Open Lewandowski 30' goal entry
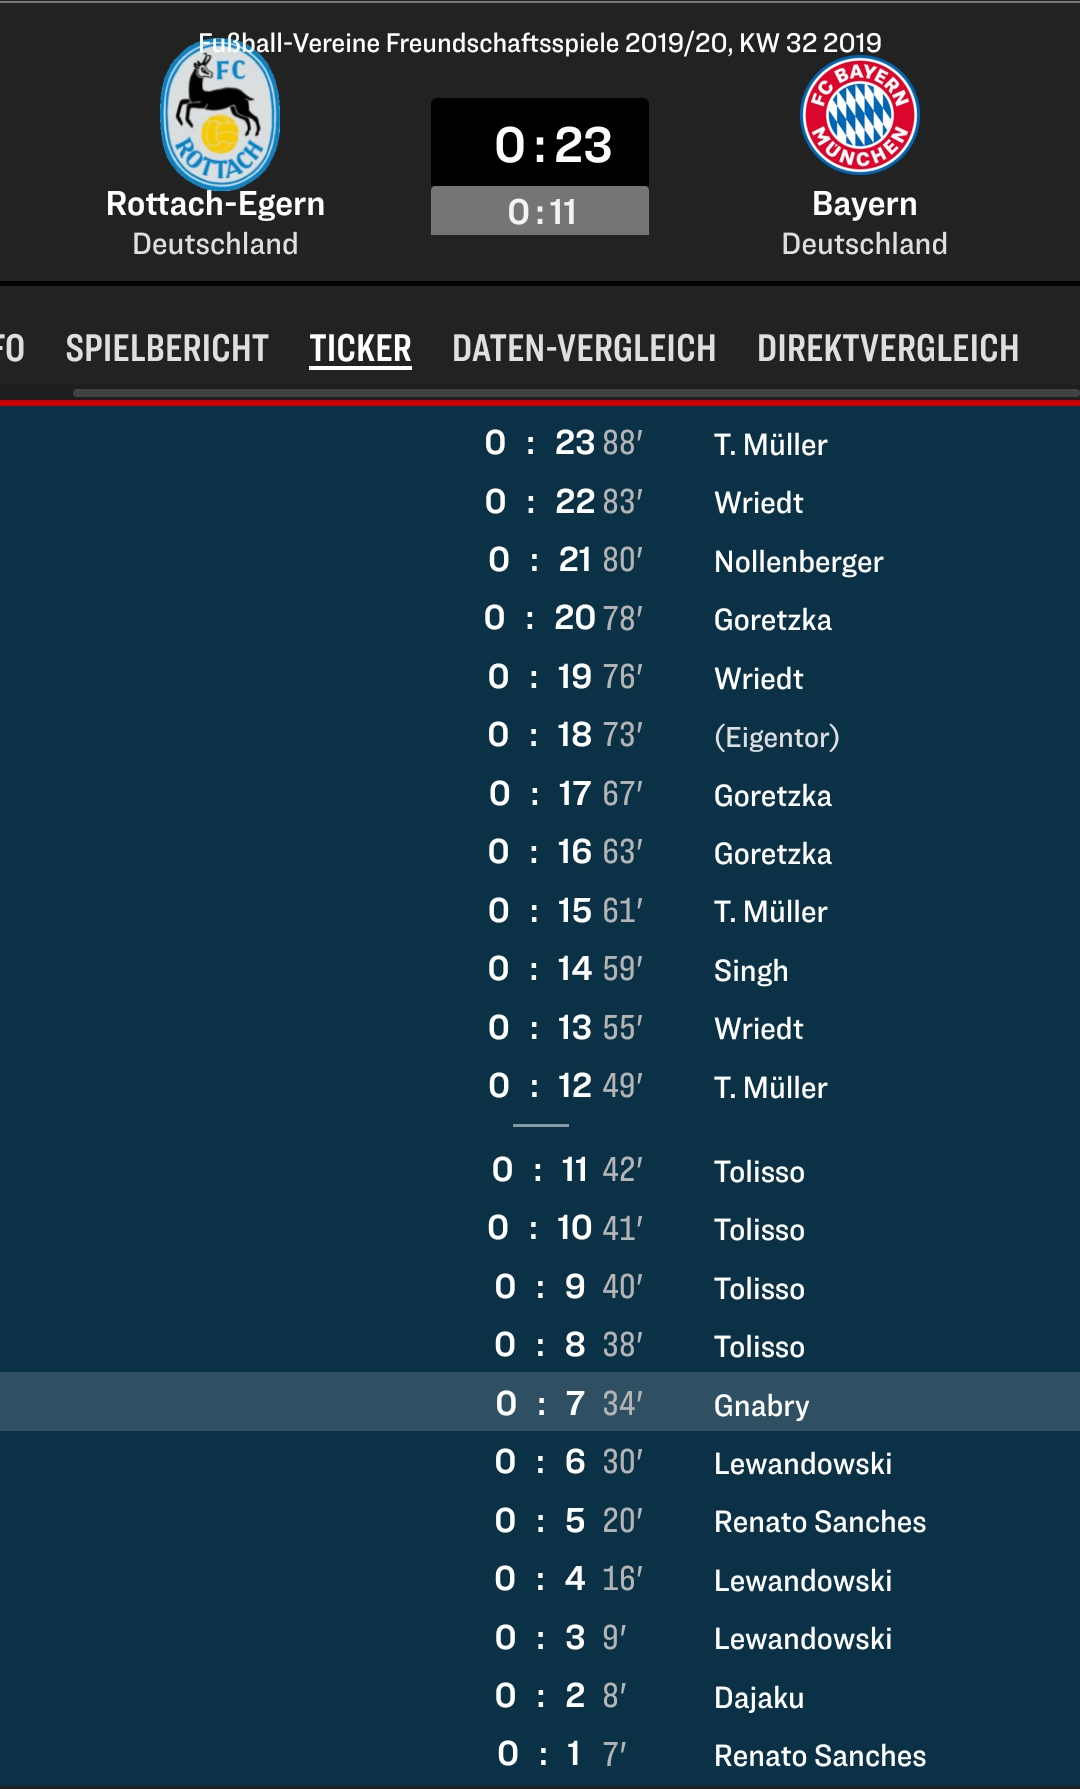 (540, 1462)
